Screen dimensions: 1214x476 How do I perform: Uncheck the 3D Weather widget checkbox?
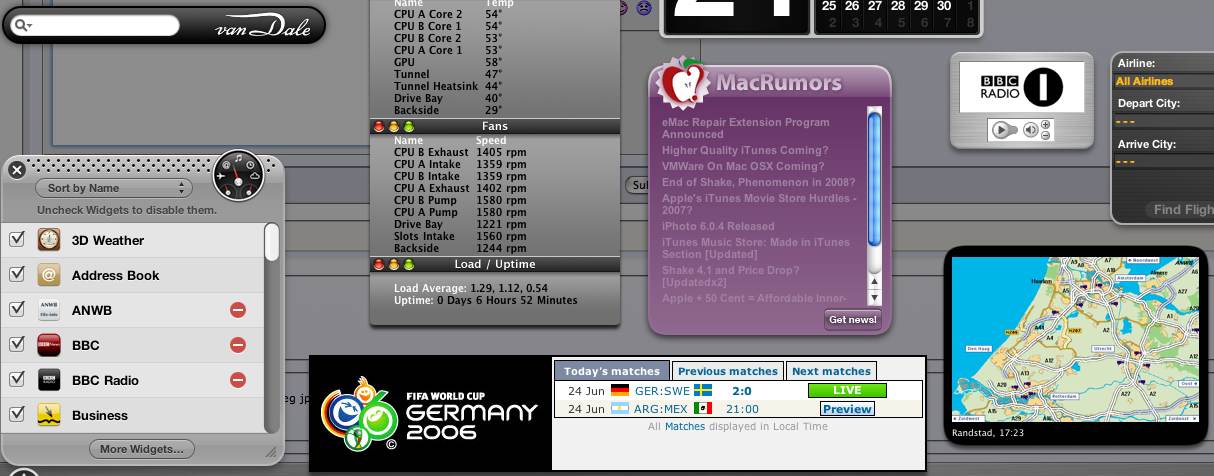click(16, 240)
